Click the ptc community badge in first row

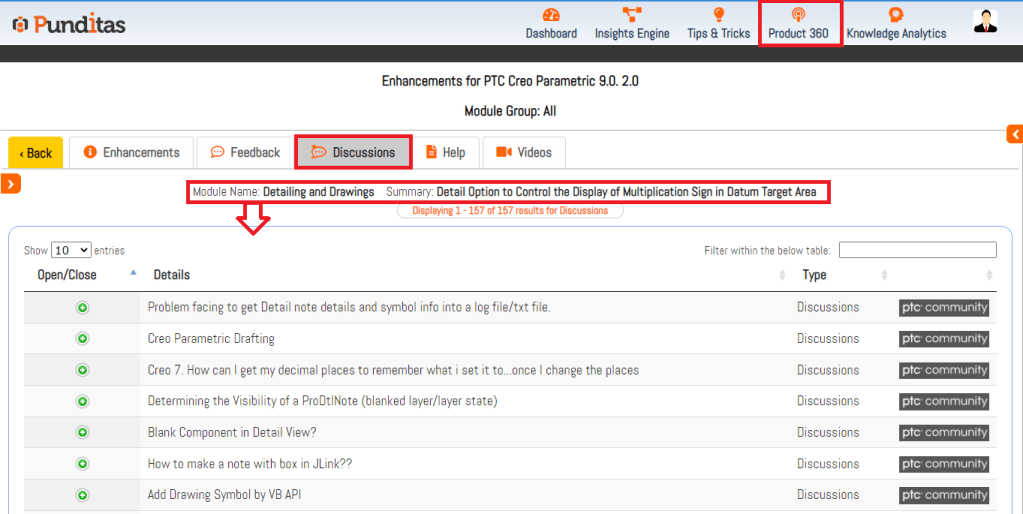[944, 308]
